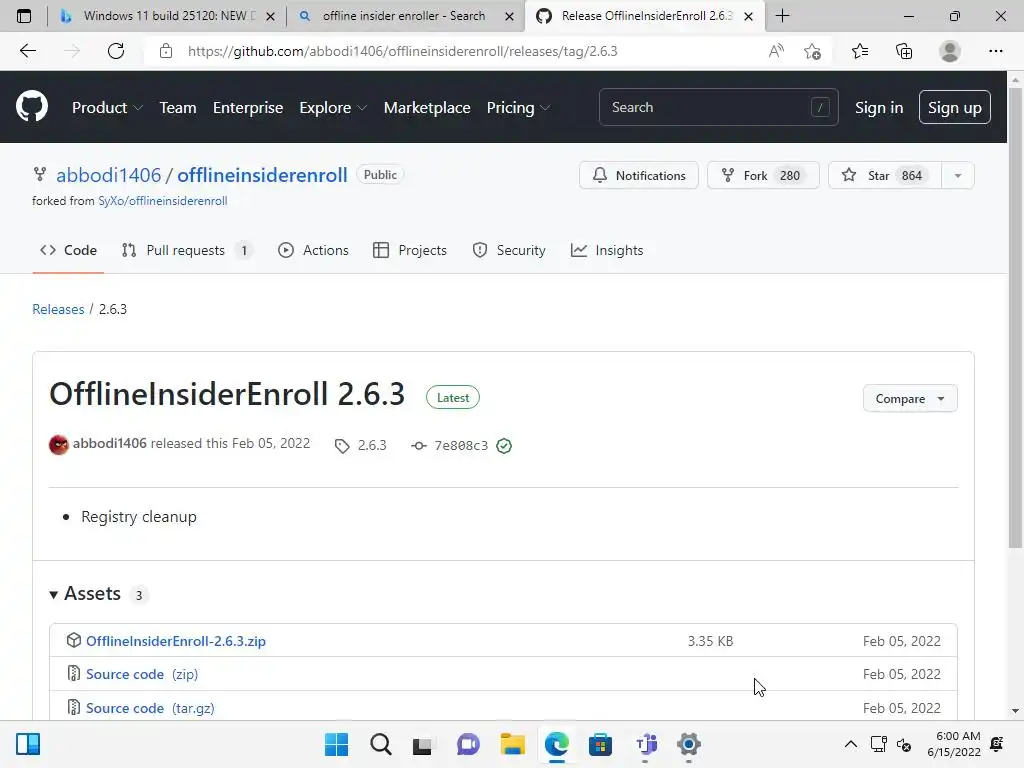Expand the Product navigation dropdown
This screenshot has width=1024, height=768.
click(107, 108)
